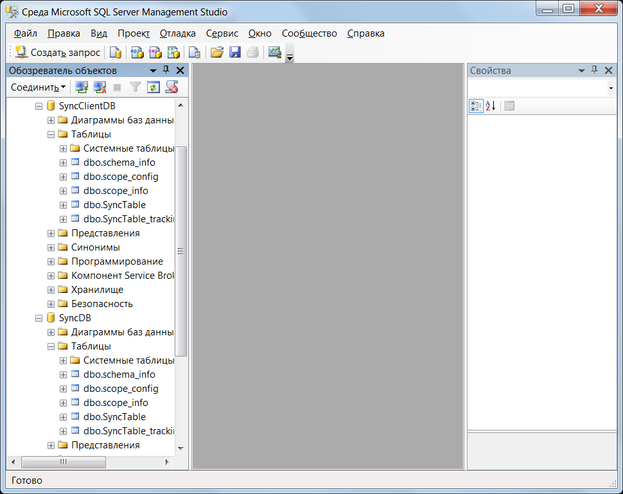The image size is (623, 494).
Task: Click the disconnect server icon
Action: click(x=99, y=88)
